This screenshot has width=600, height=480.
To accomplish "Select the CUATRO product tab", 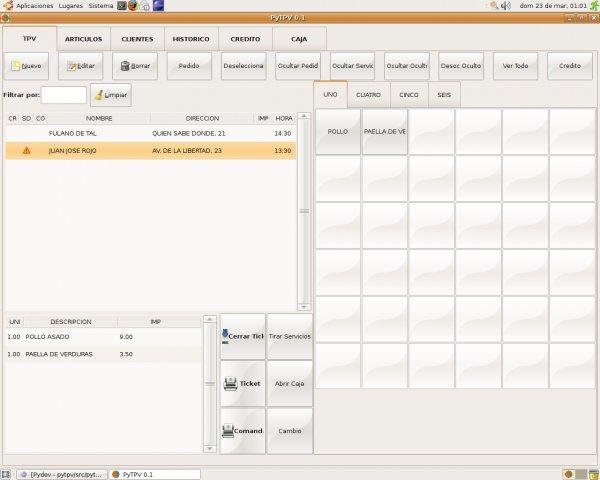I will (x=367, y=95).
